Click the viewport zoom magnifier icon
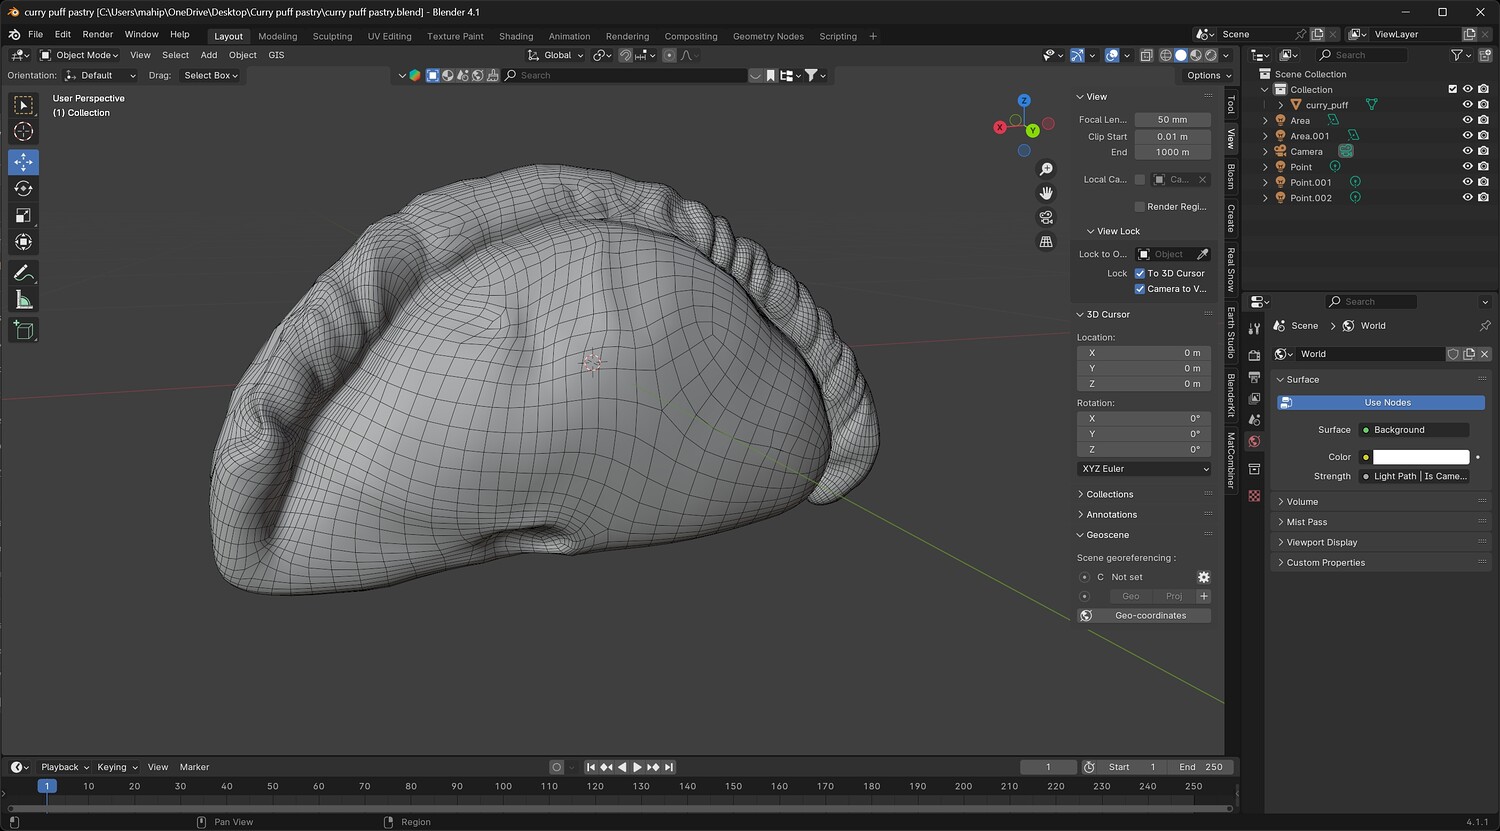This screenshot has height=831, width=1500. (x=1046, y=169)
